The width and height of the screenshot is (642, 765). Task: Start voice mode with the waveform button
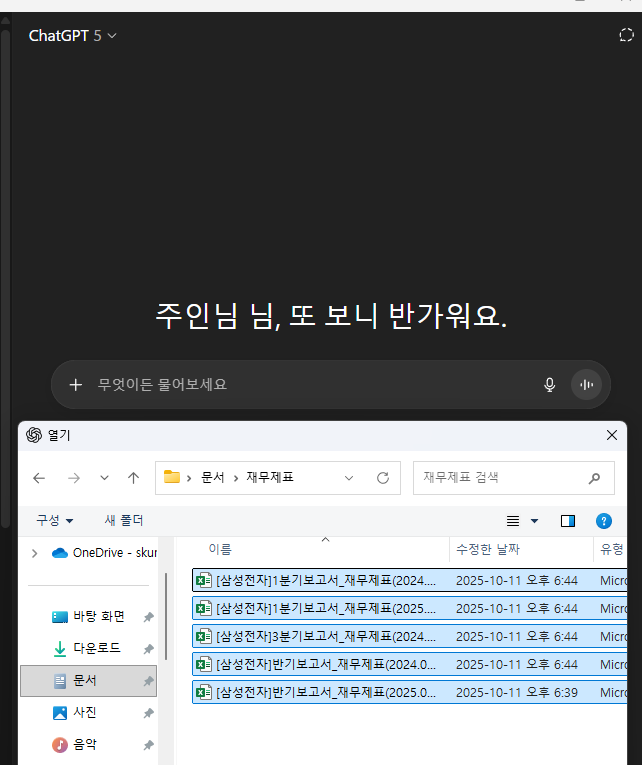[586, 385]
